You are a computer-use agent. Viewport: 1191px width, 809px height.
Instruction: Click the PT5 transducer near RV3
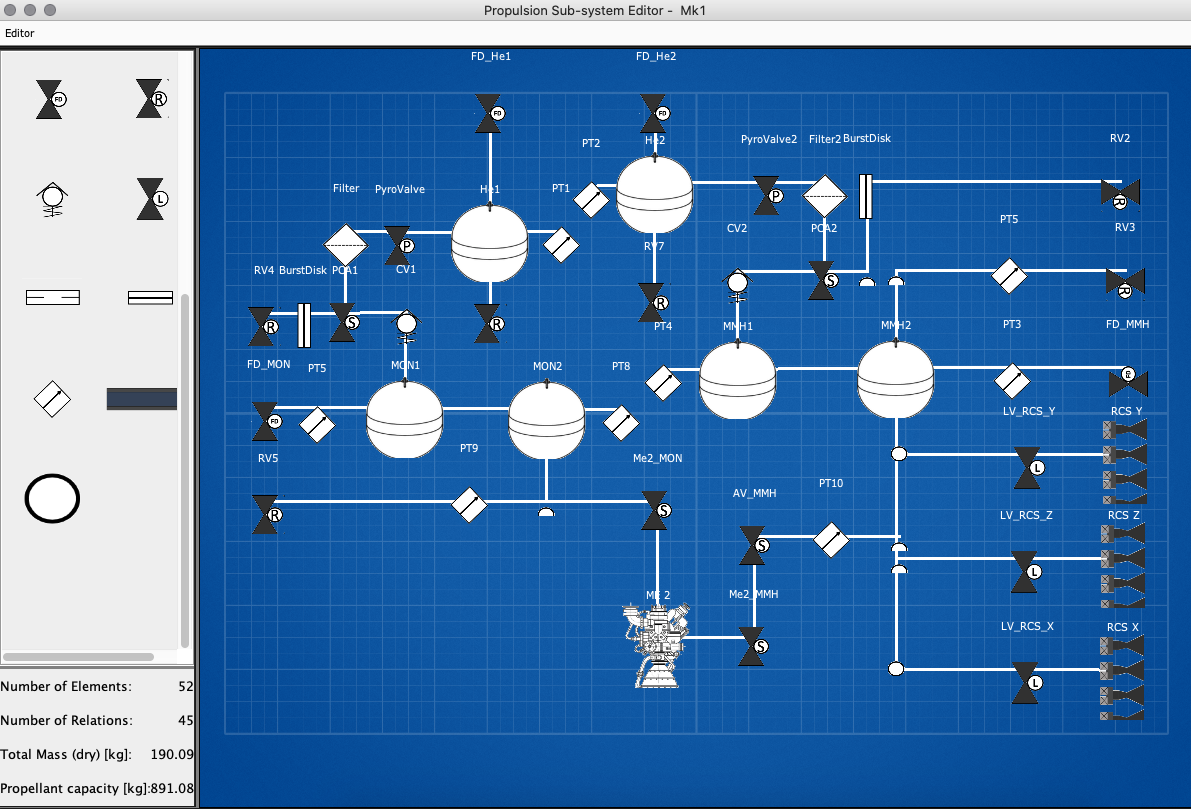(x=1009, y=276)
